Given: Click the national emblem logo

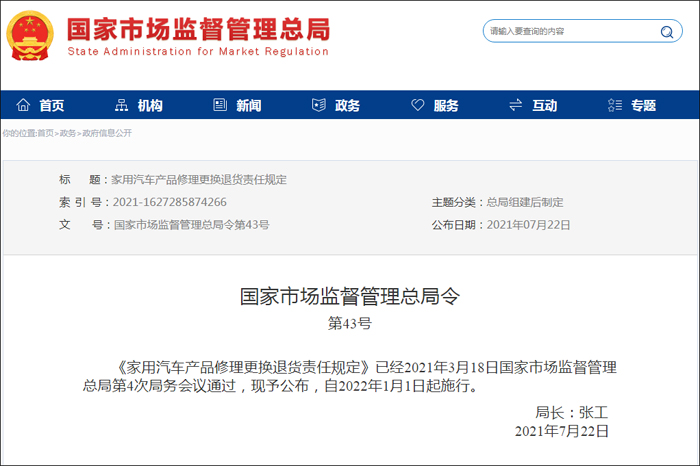Looking at the screenshot, I should click(30, 36).
